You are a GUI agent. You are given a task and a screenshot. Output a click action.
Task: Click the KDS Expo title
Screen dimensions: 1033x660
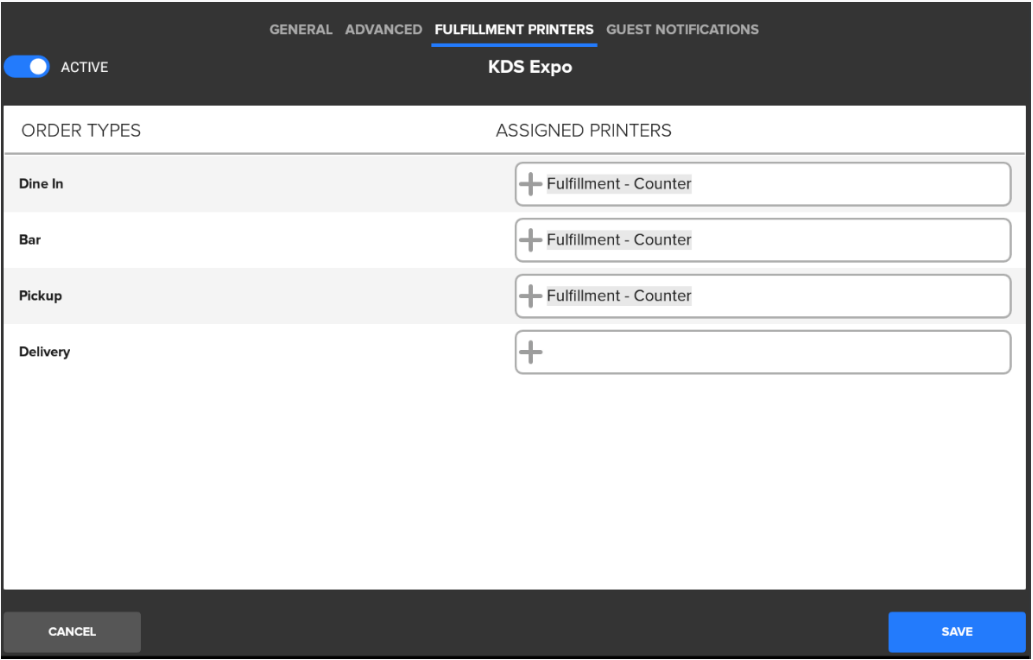(x=514, y=68)
